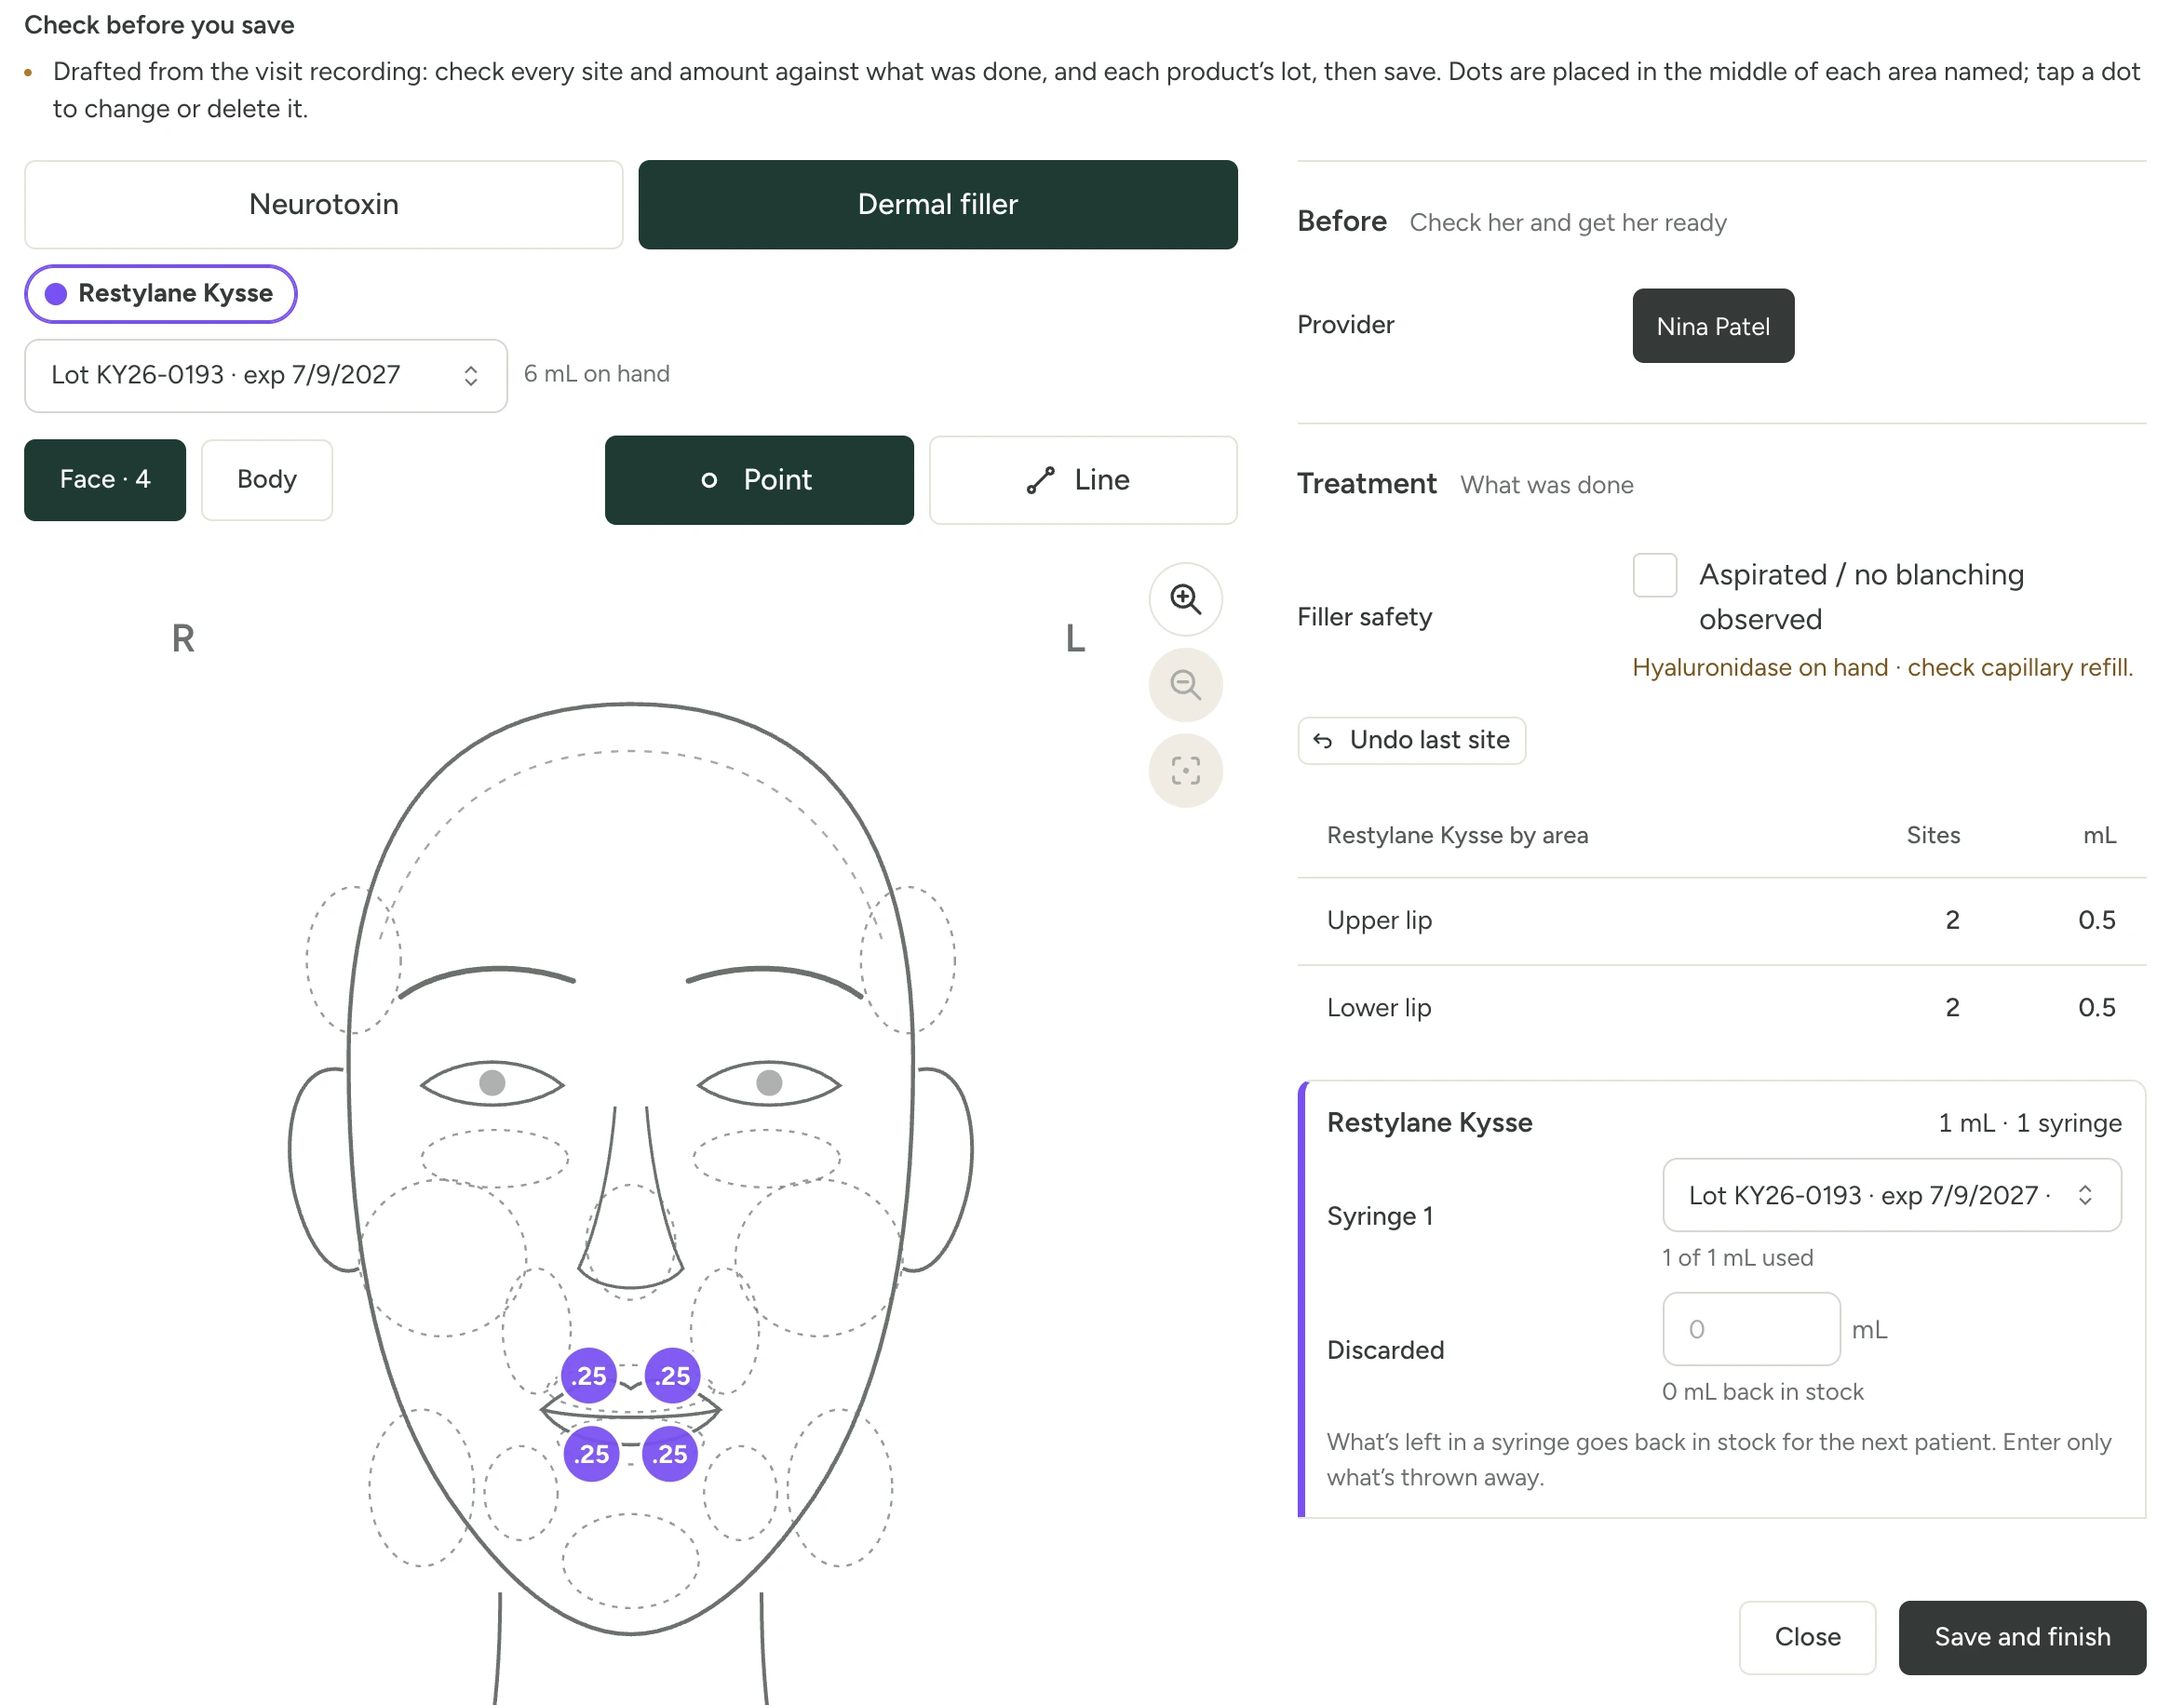This screenshot has height=1705, width=2184.
Task: Zoom out of the face chart
Action: pyautogui.click(x=1185, y=685)
